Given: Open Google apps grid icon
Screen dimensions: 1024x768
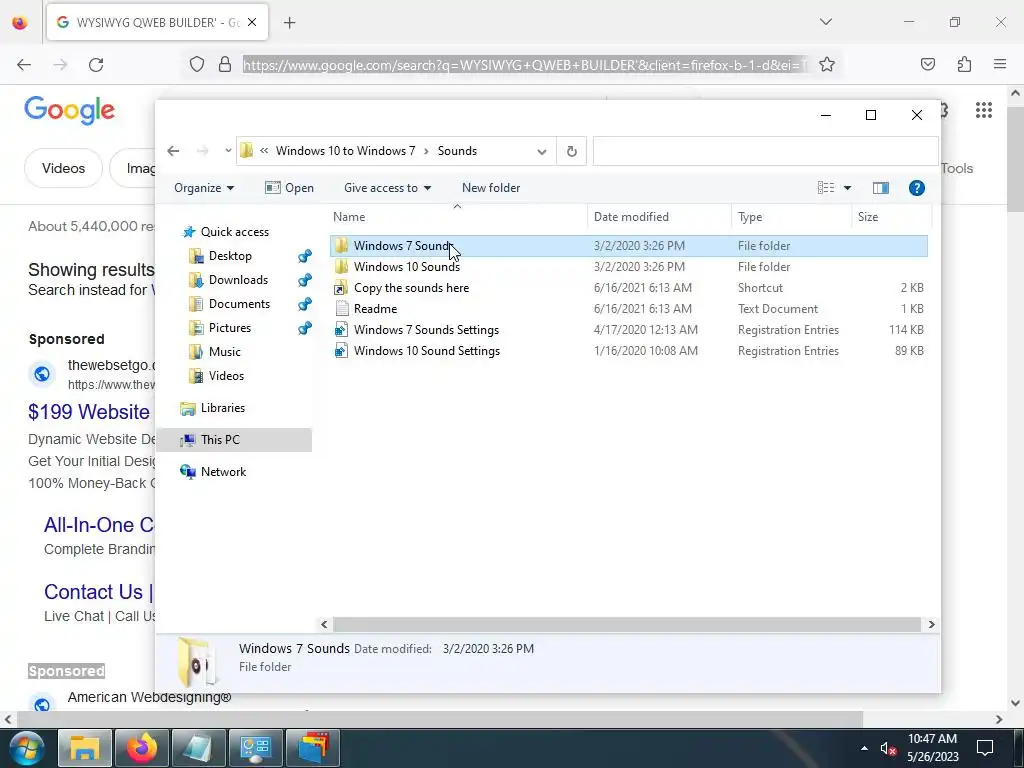Looking at the screenshot, I should pos(984,110).
